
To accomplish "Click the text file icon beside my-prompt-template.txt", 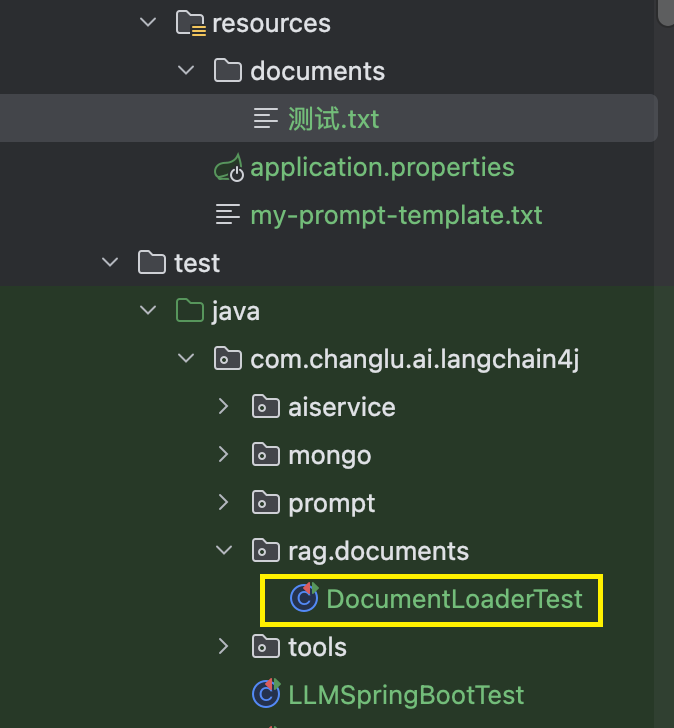I will click(228, 214).
